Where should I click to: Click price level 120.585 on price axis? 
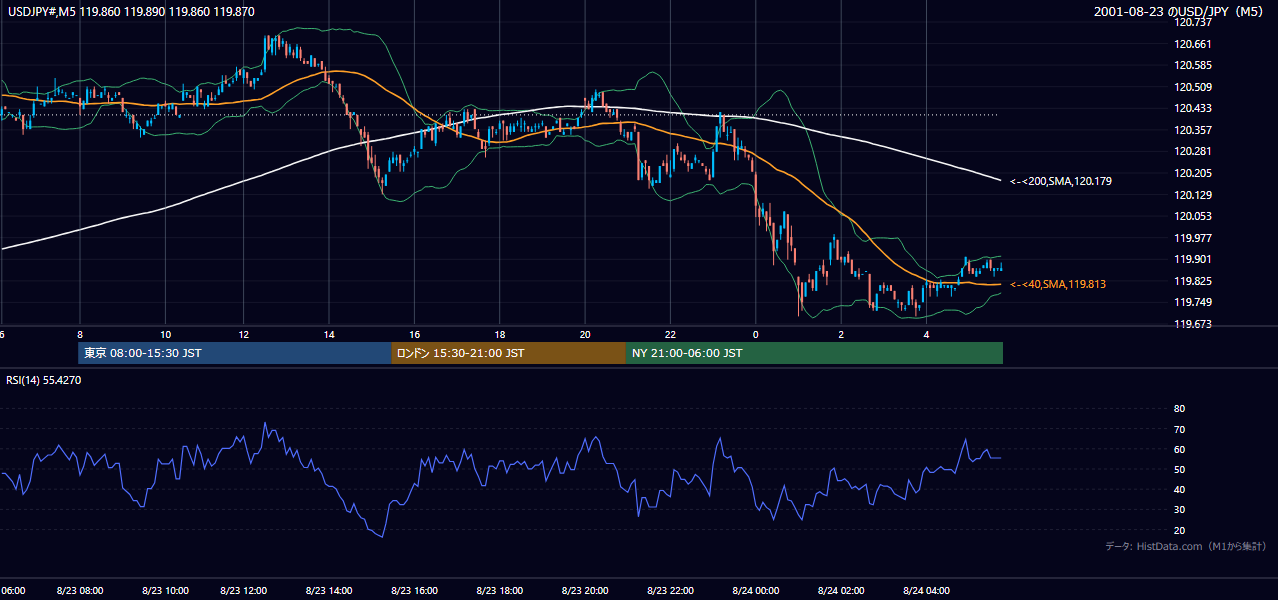(1192, 66)
